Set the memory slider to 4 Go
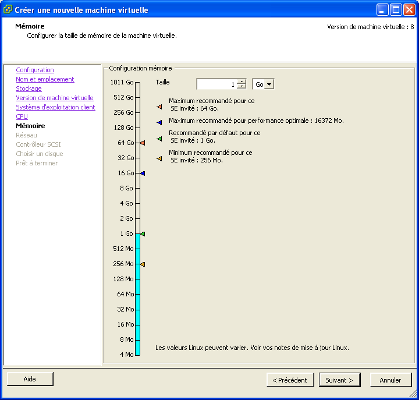 tap(137, 203)
